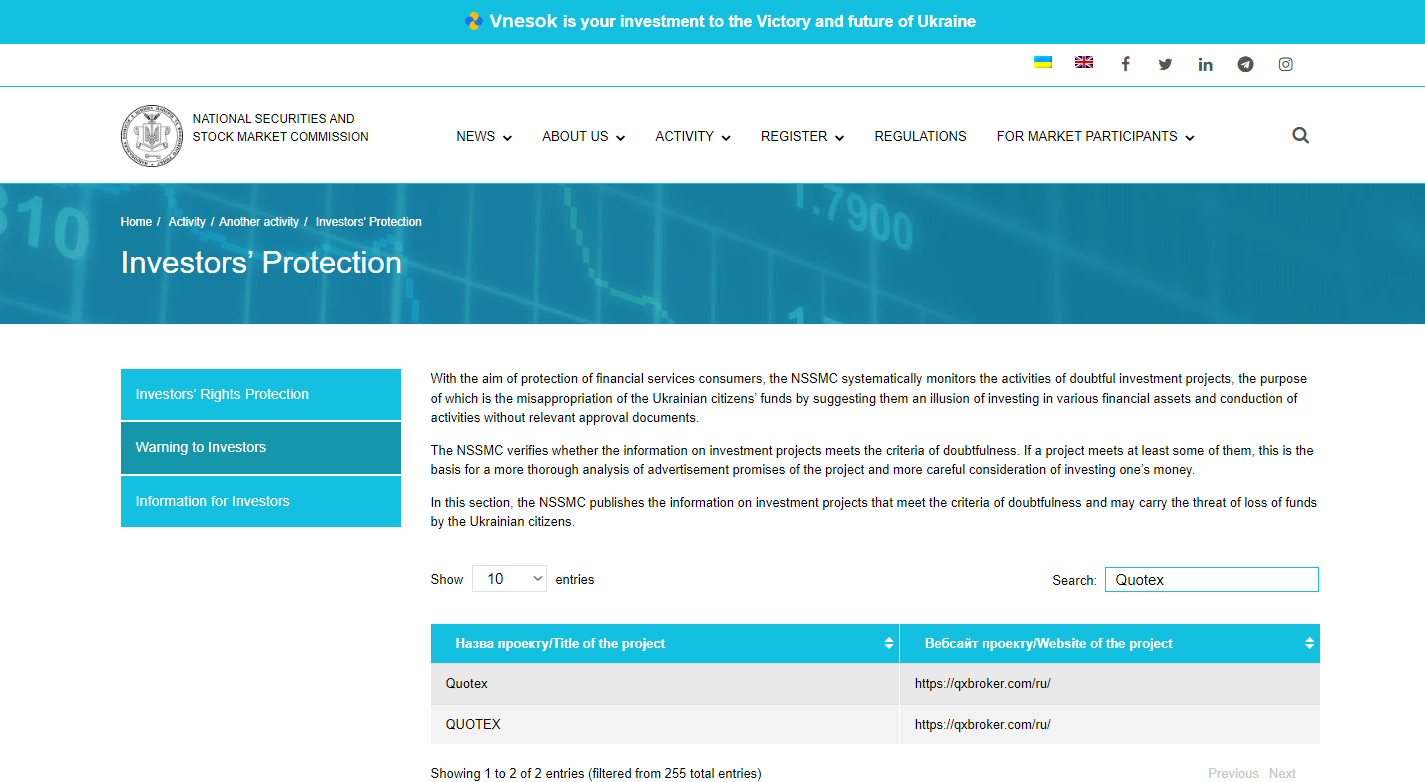Switch site language to English flag
This screenshot has width=1425, height=782.
pos(1084,62)
